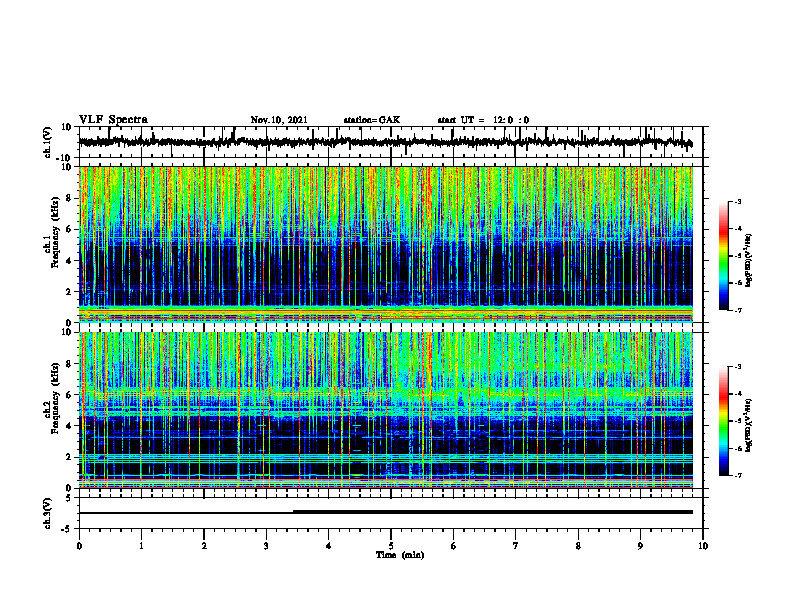
Task: Click the time axis tick label "9"
Action: 640,546
